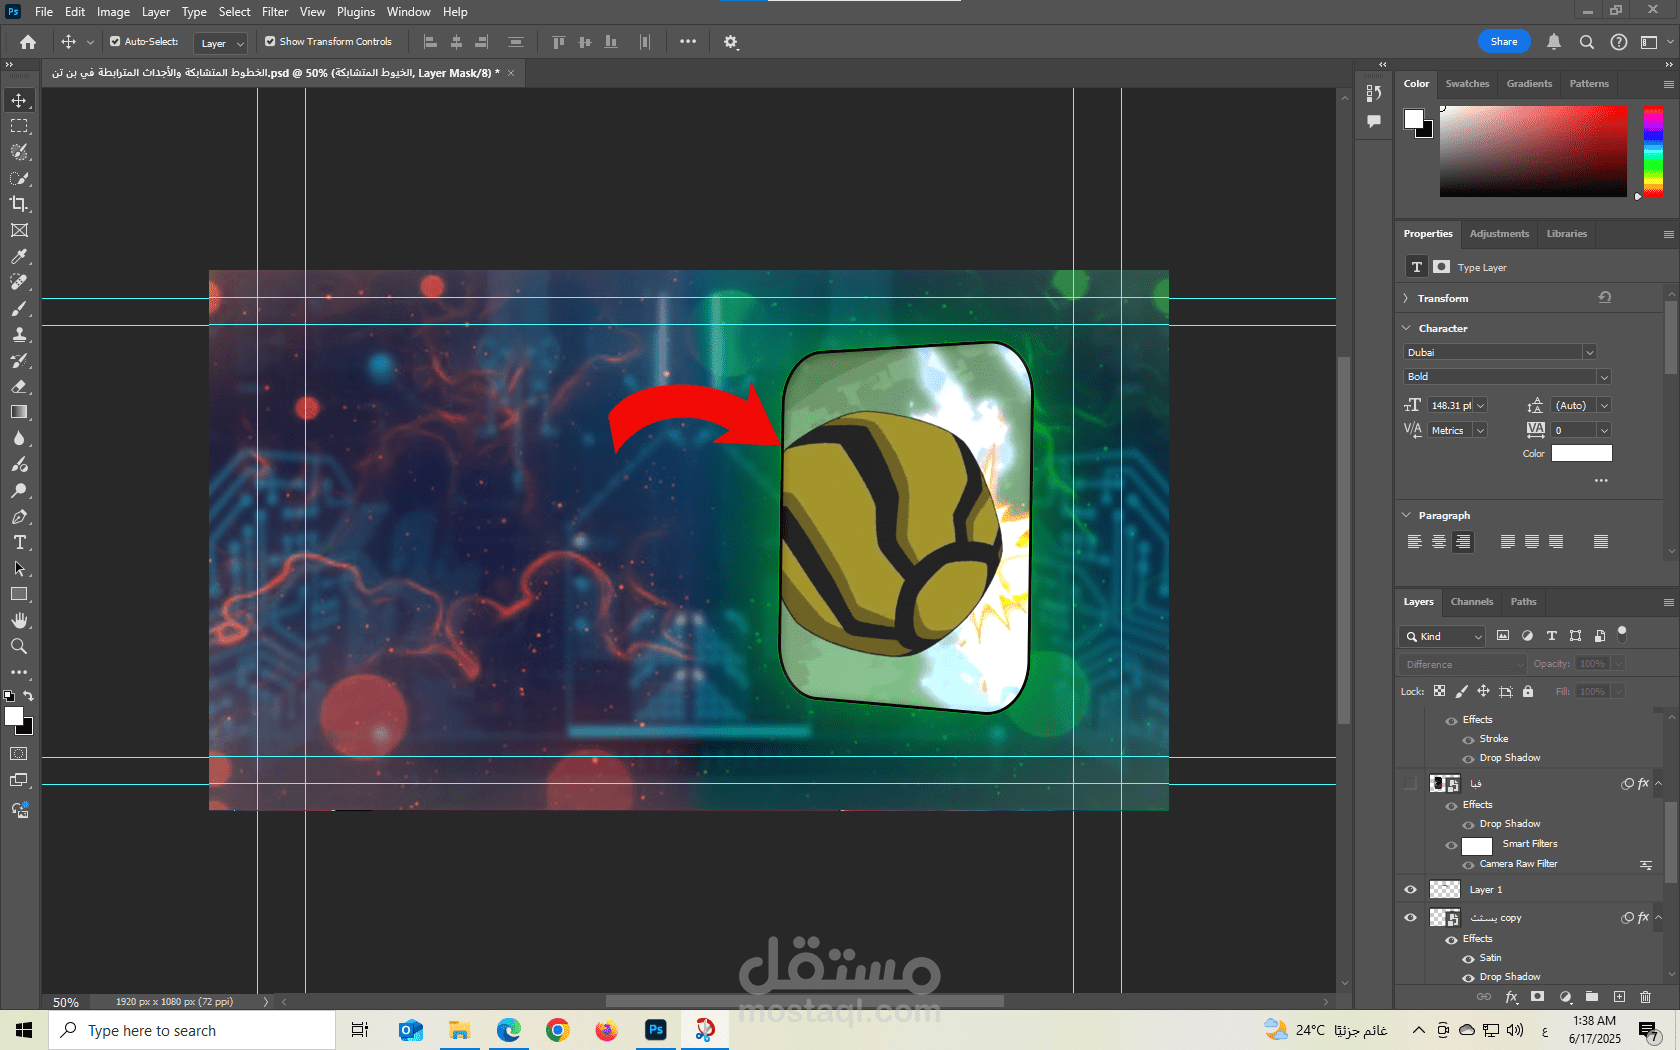Open the Metrics kerning dropdown

tap(1480, 431)
